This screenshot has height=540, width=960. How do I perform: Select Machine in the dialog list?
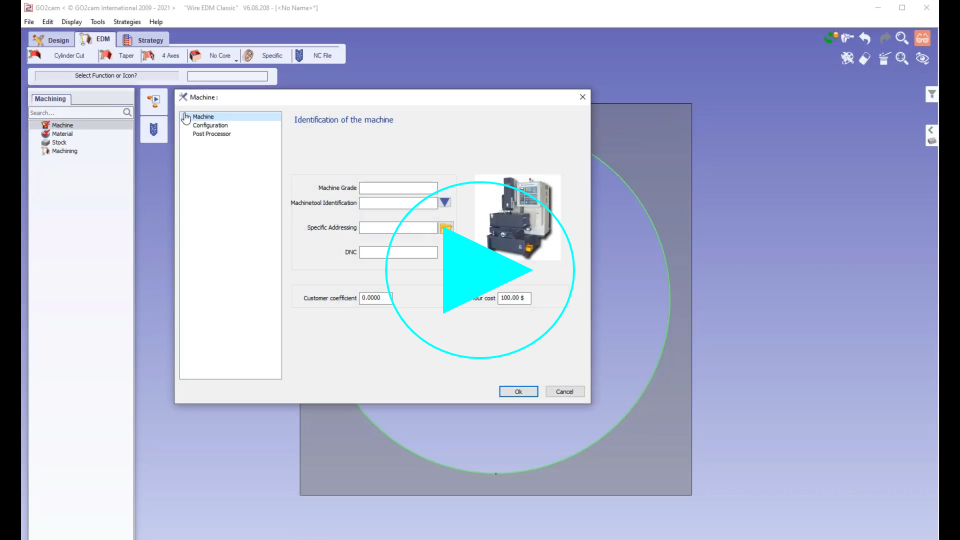(x=203, y=116)
